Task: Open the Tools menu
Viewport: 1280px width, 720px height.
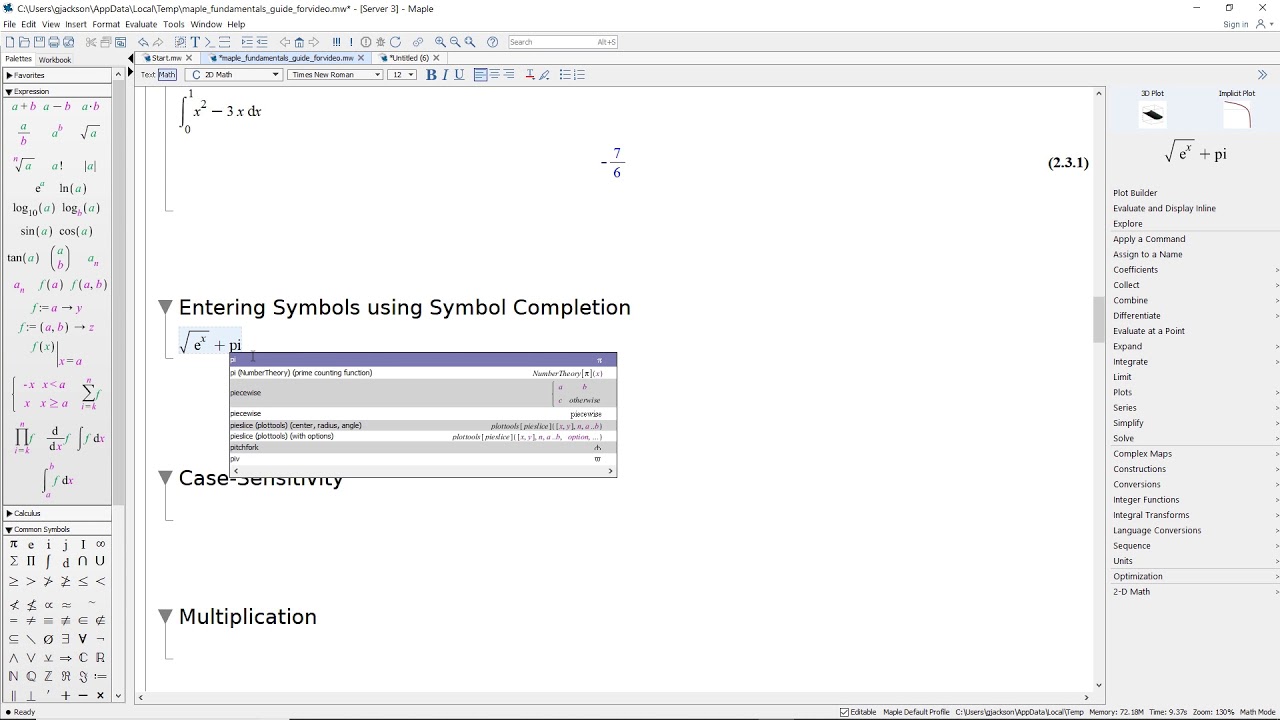Action: (x=174, y=24)
